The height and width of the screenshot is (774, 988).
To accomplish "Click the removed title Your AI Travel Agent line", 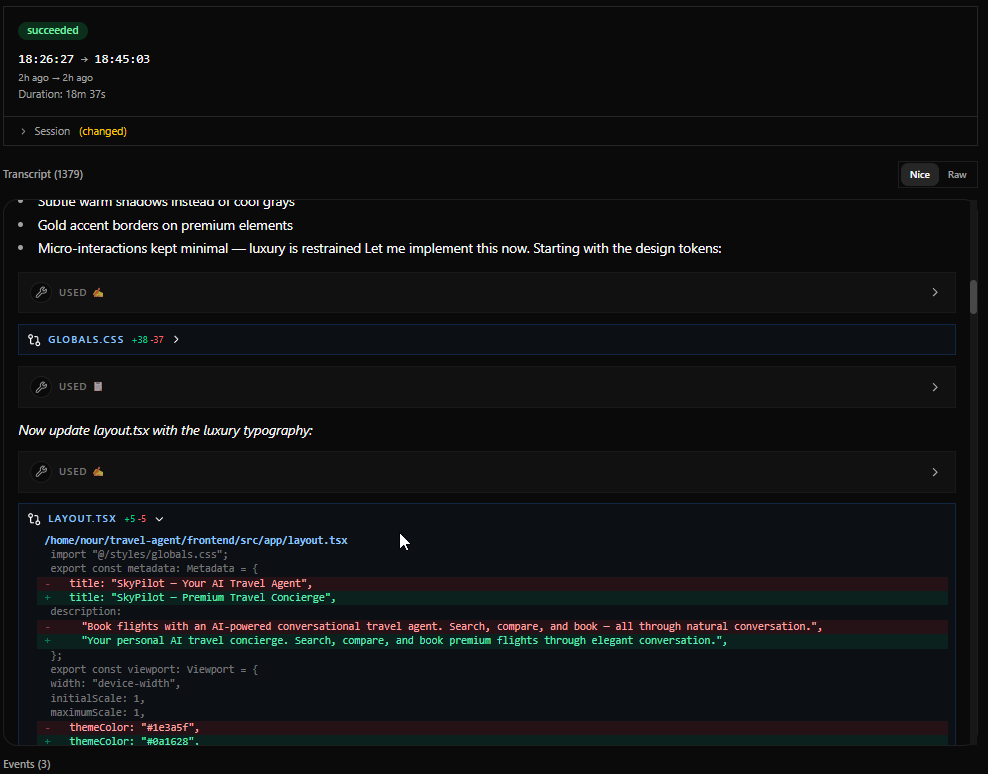I will pos(492,584).
